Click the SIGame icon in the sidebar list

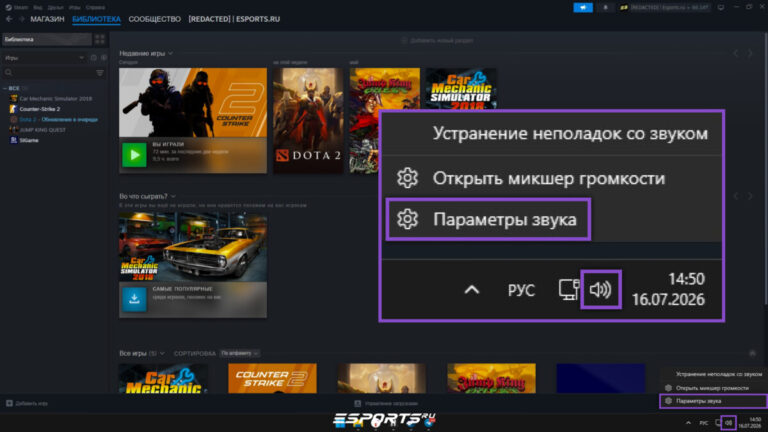point(14,140)
